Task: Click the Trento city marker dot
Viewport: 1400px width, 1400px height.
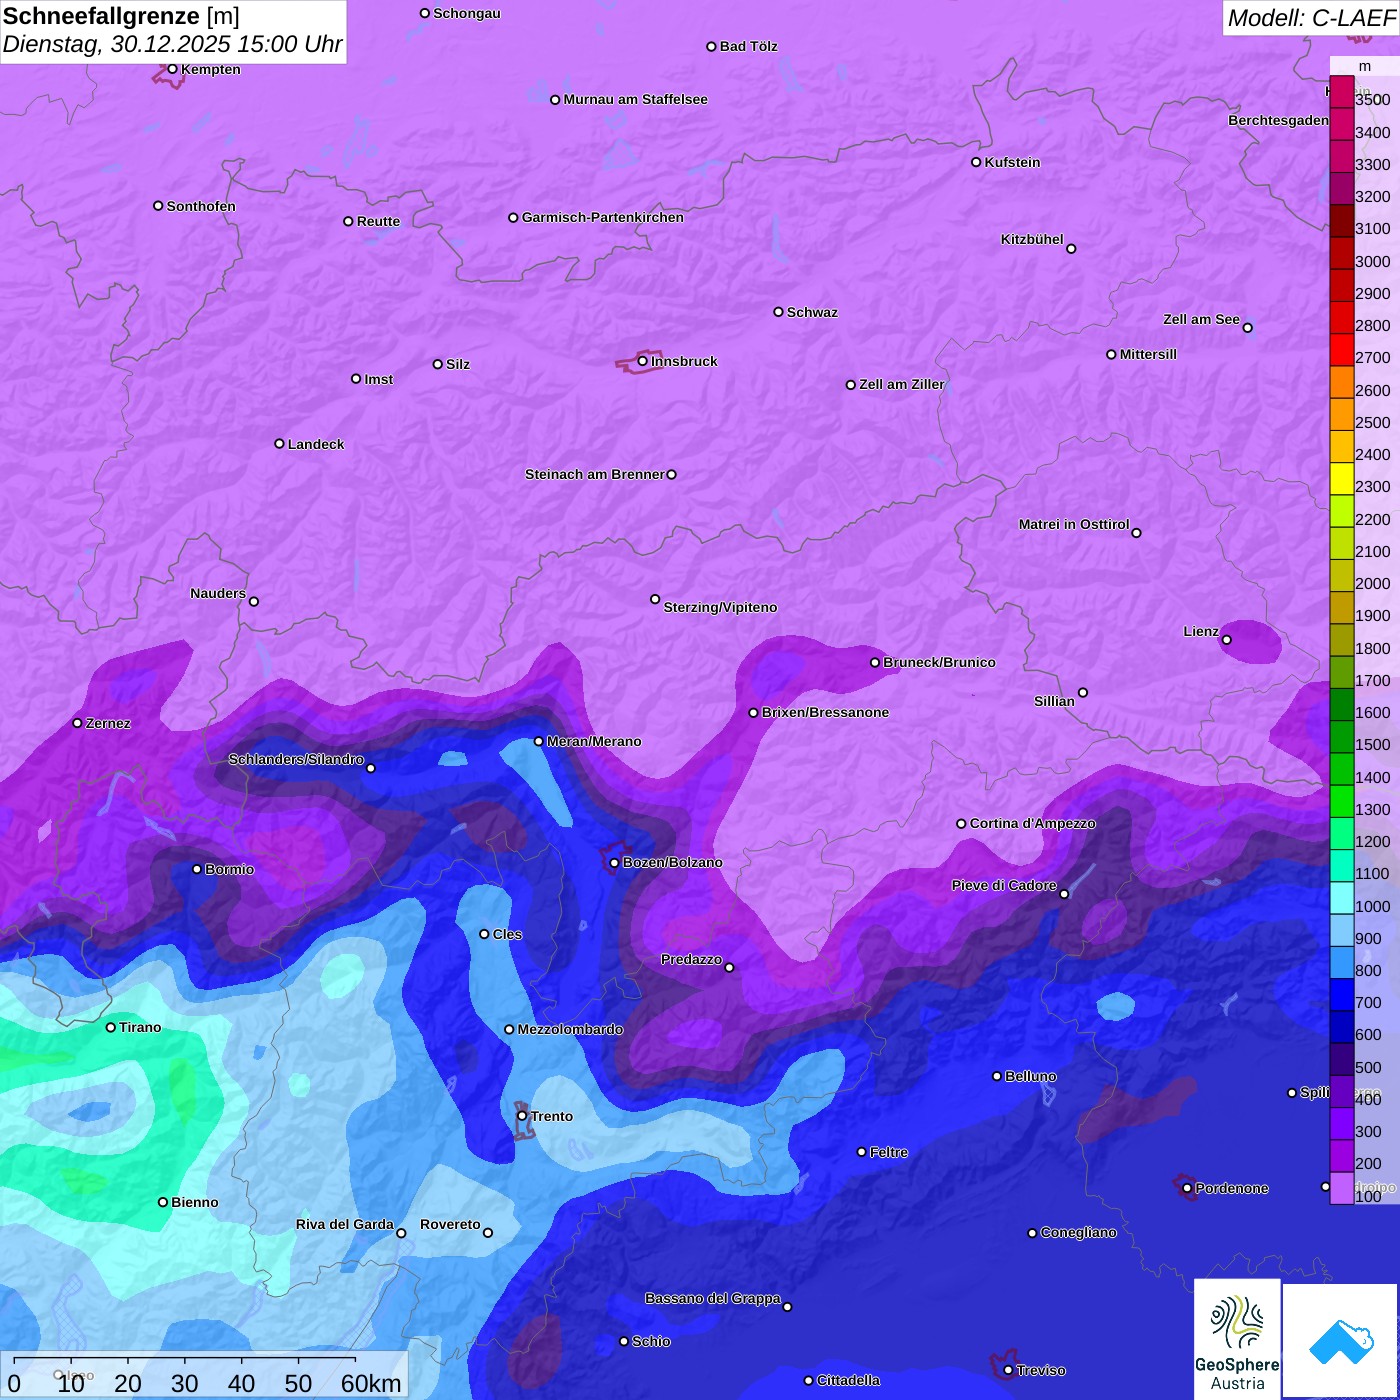Action: pyautogui.click(x=522, y=1116)
